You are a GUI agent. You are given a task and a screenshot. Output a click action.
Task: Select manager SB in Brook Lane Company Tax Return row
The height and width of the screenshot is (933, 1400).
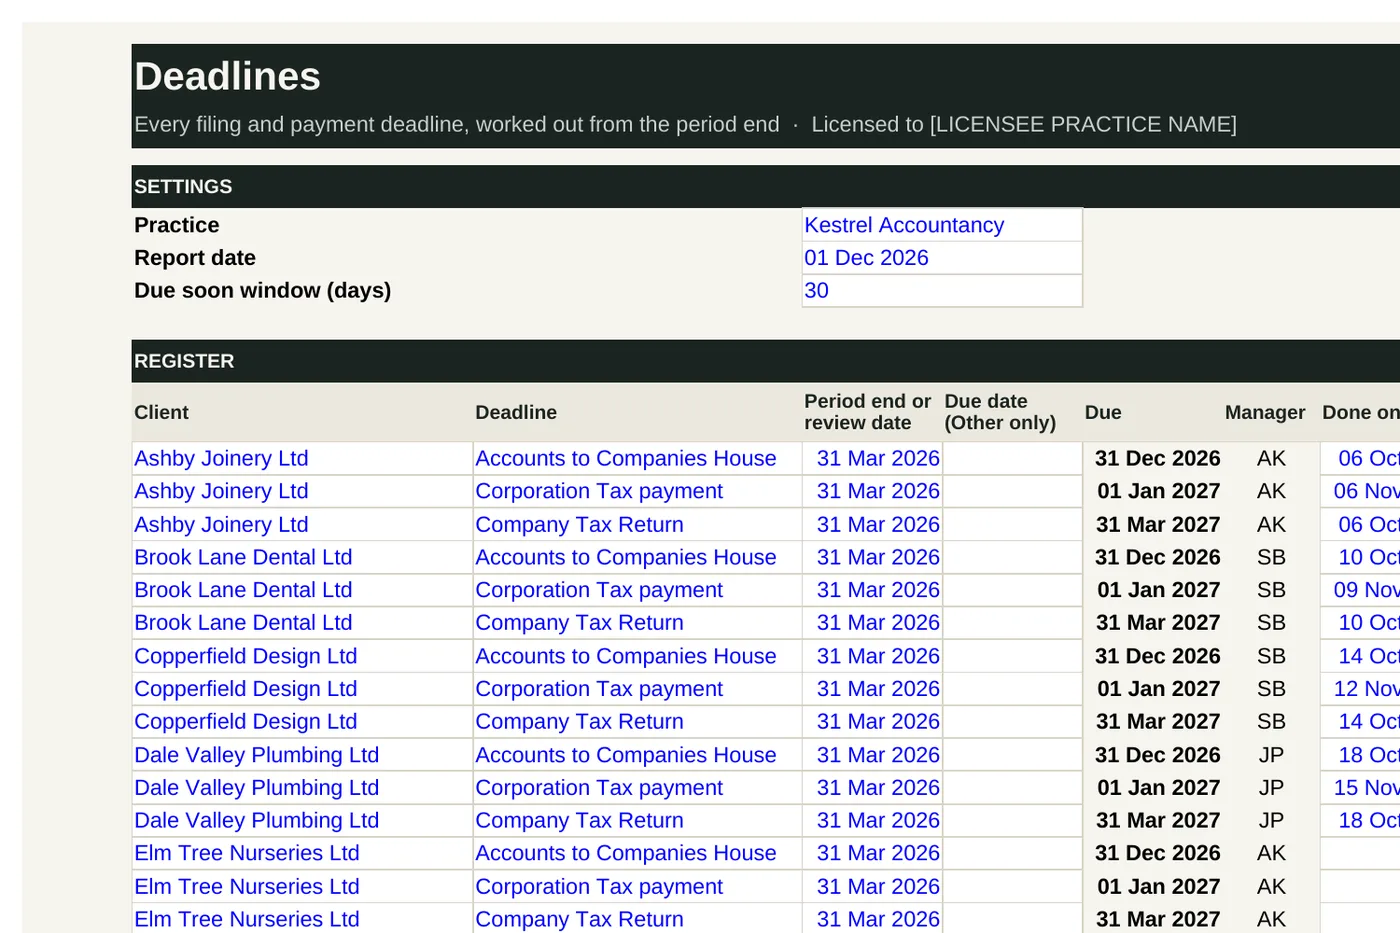coord(1271,622)
